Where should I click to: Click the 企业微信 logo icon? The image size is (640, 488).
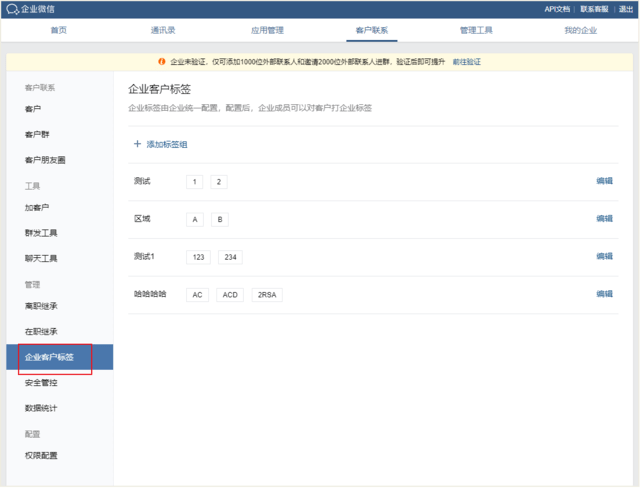12,9
